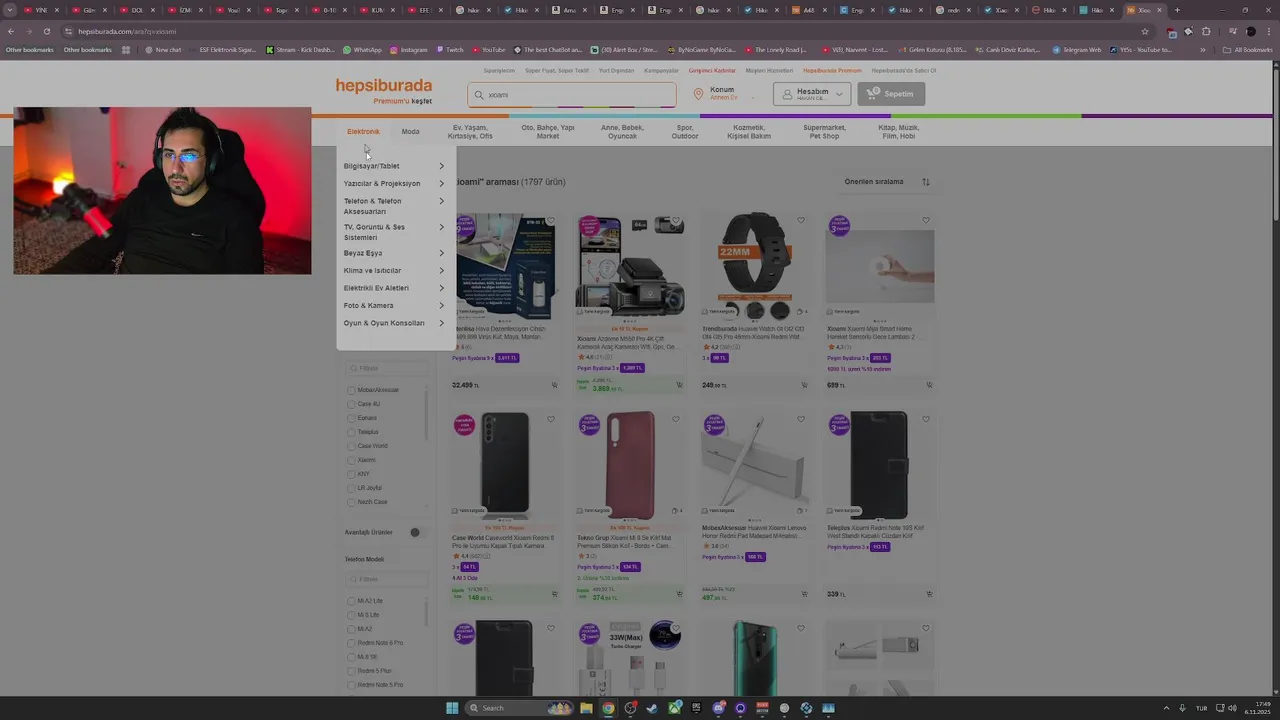Click the Konum location pin icon

[699, 94]
